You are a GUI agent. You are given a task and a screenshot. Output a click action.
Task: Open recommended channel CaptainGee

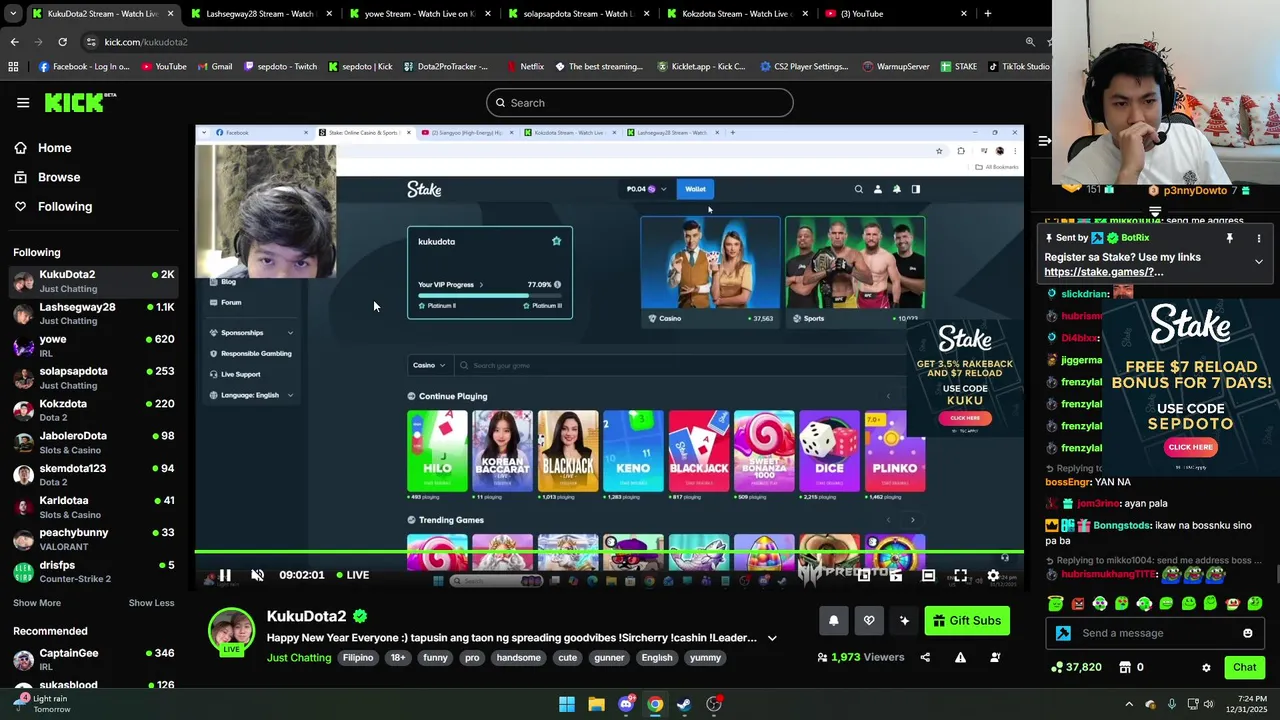93,660
